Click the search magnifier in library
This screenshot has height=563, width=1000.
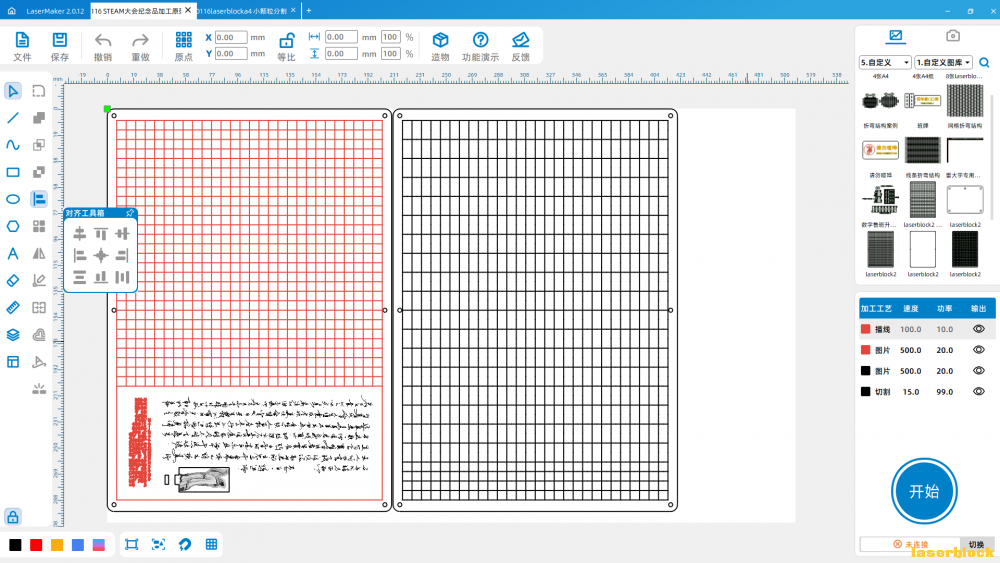(984, 62)
